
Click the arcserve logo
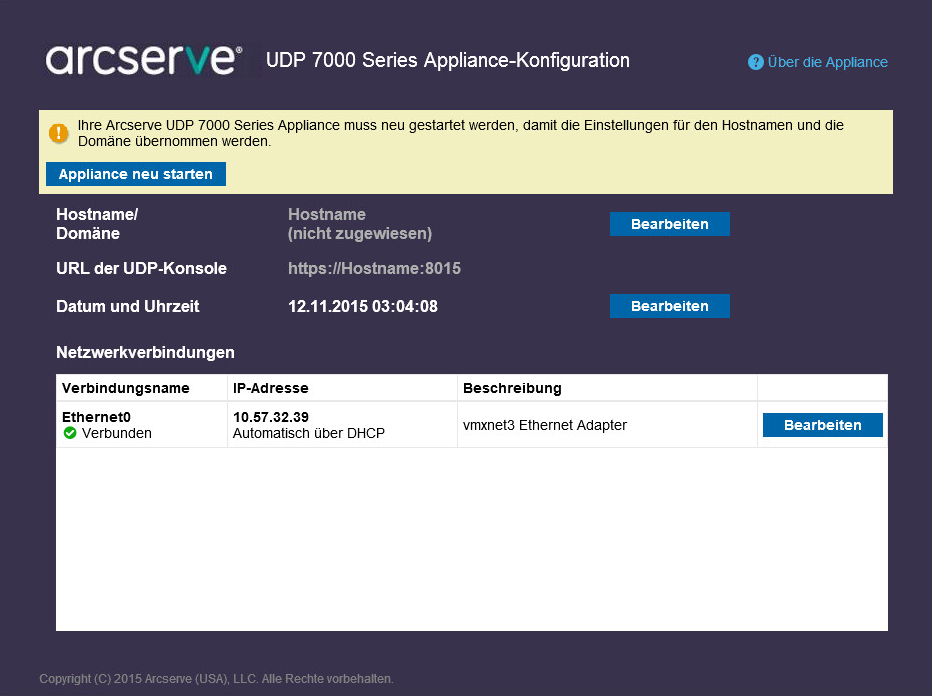coord(144,59)
